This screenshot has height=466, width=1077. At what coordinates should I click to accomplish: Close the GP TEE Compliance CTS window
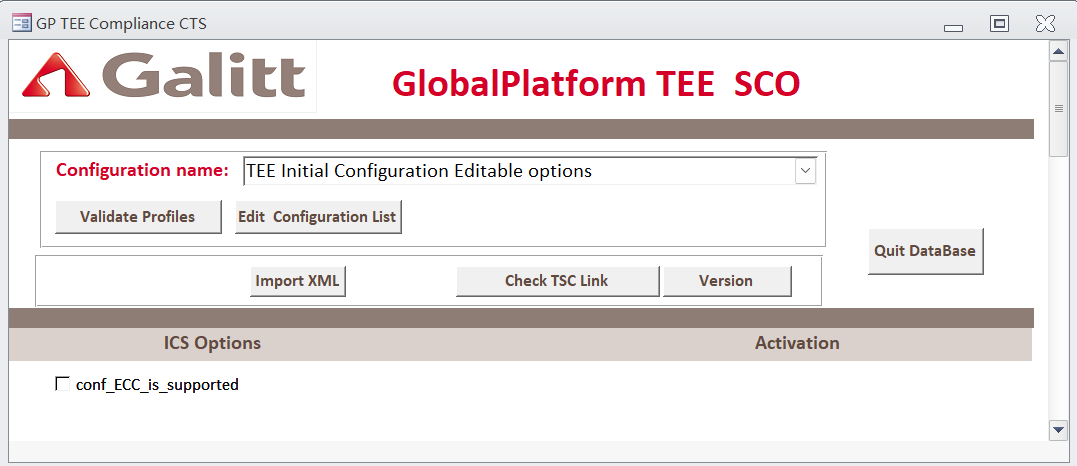[x=1045, y=24]
